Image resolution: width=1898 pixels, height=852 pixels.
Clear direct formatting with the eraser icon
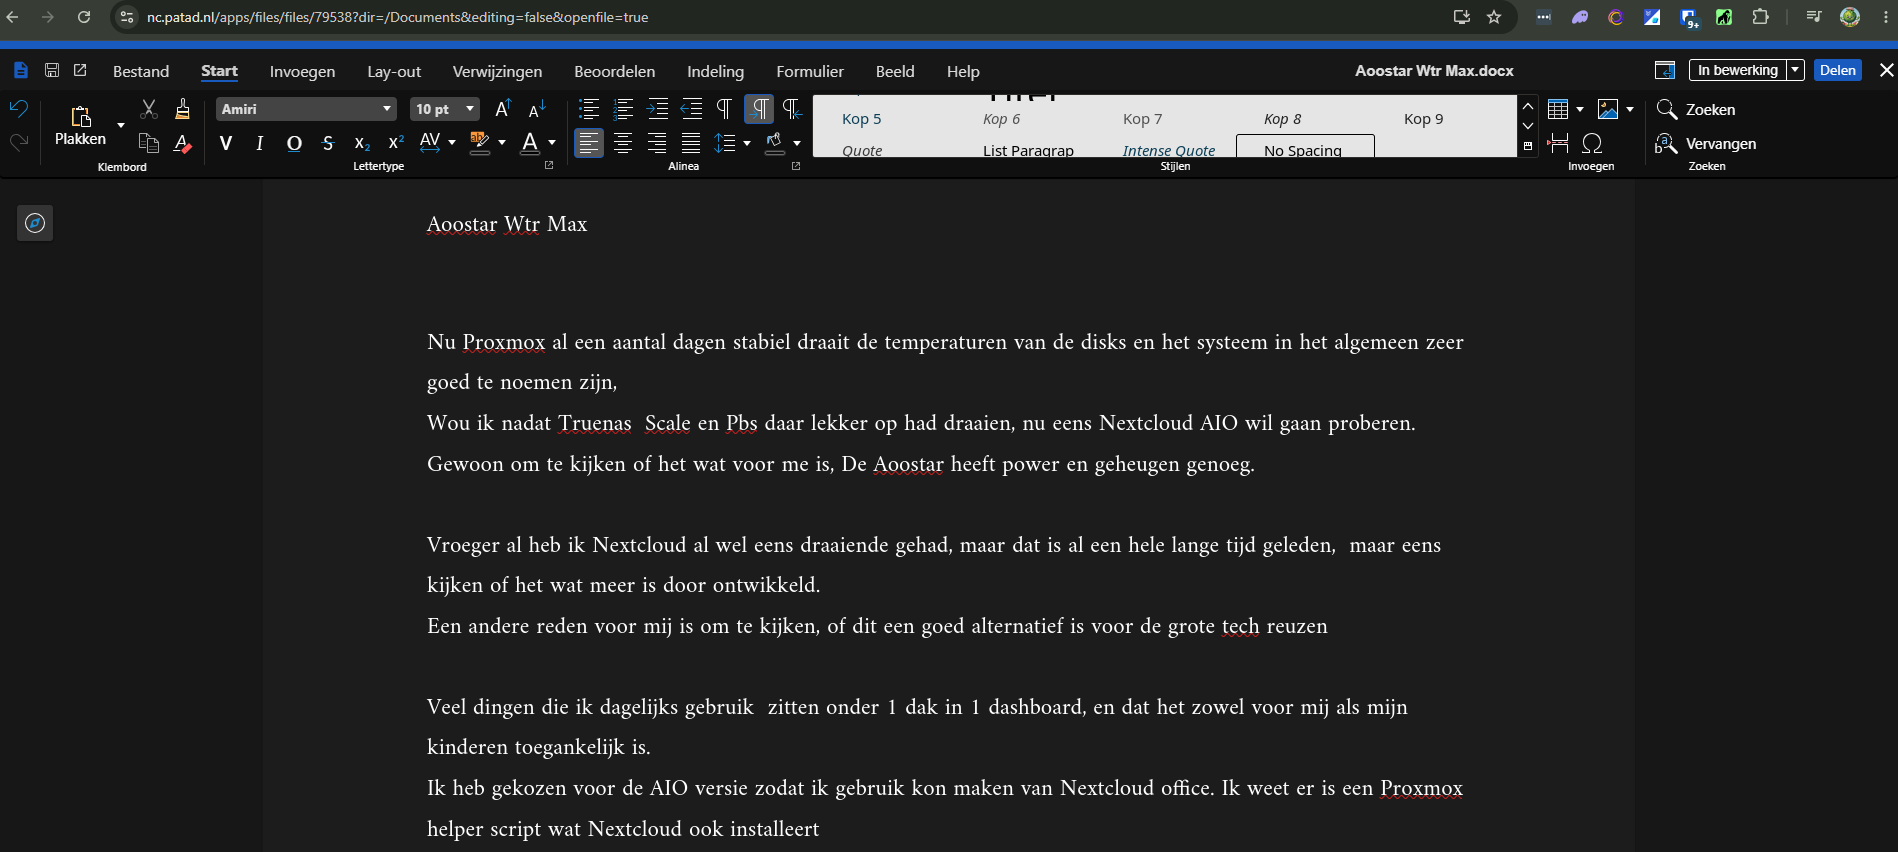182,143
